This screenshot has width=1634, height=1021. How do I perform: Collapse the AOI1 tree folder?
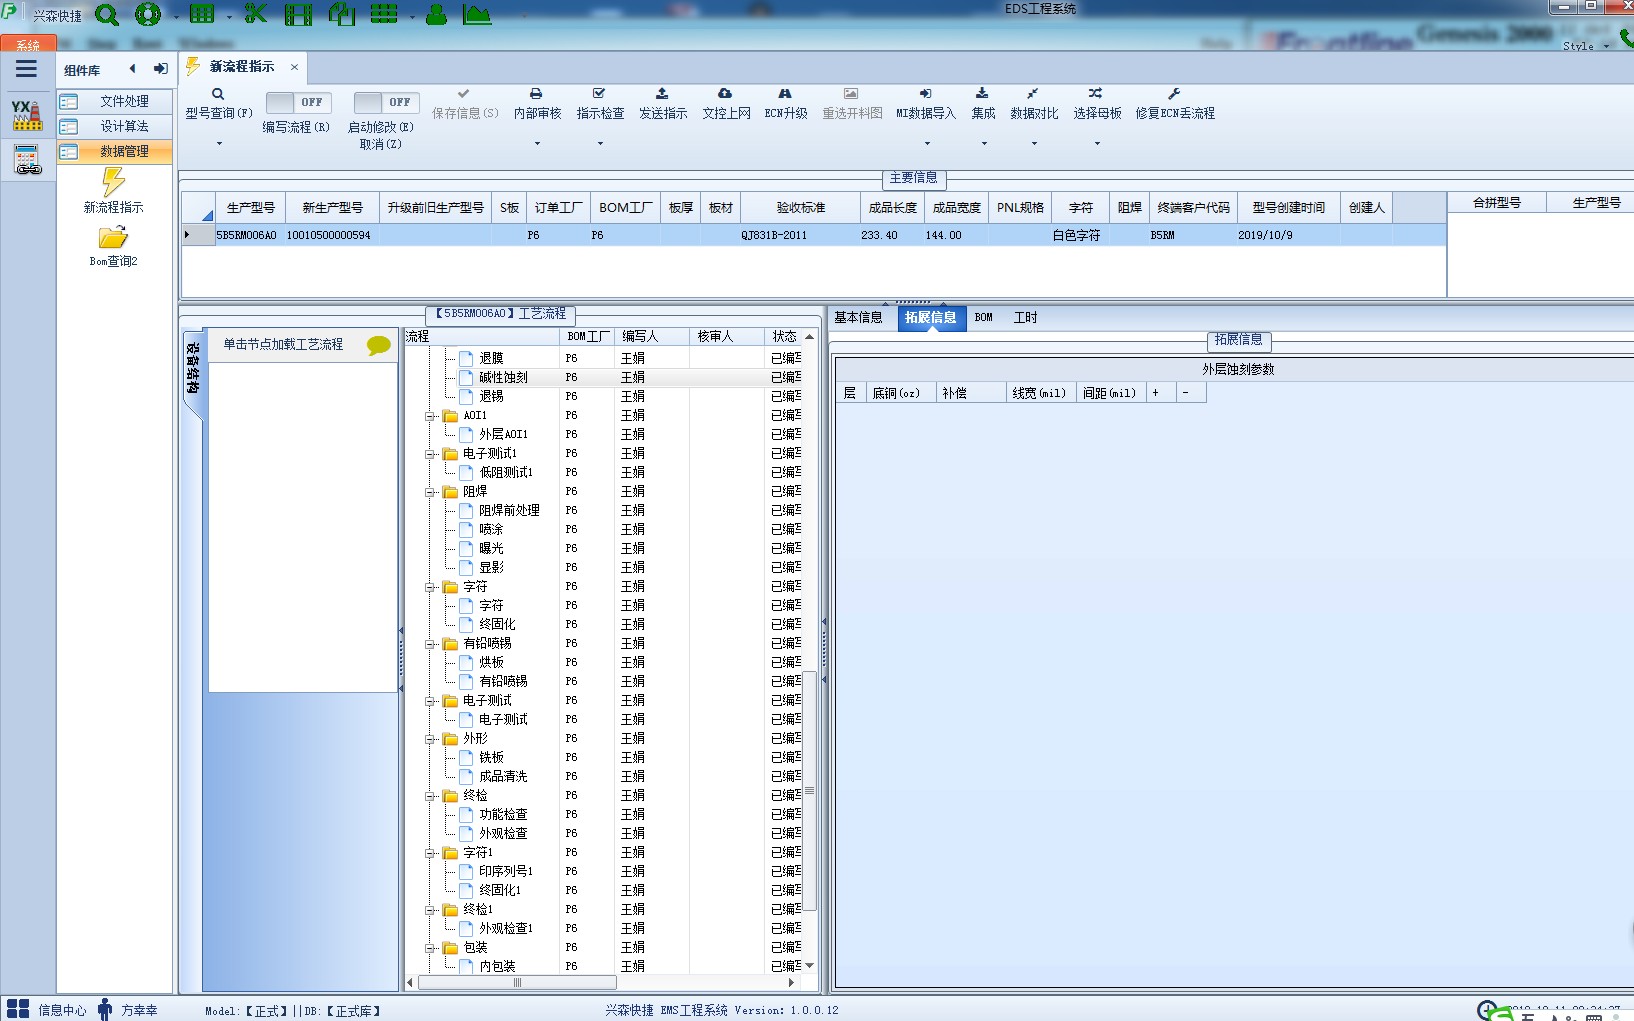(430, 416)
